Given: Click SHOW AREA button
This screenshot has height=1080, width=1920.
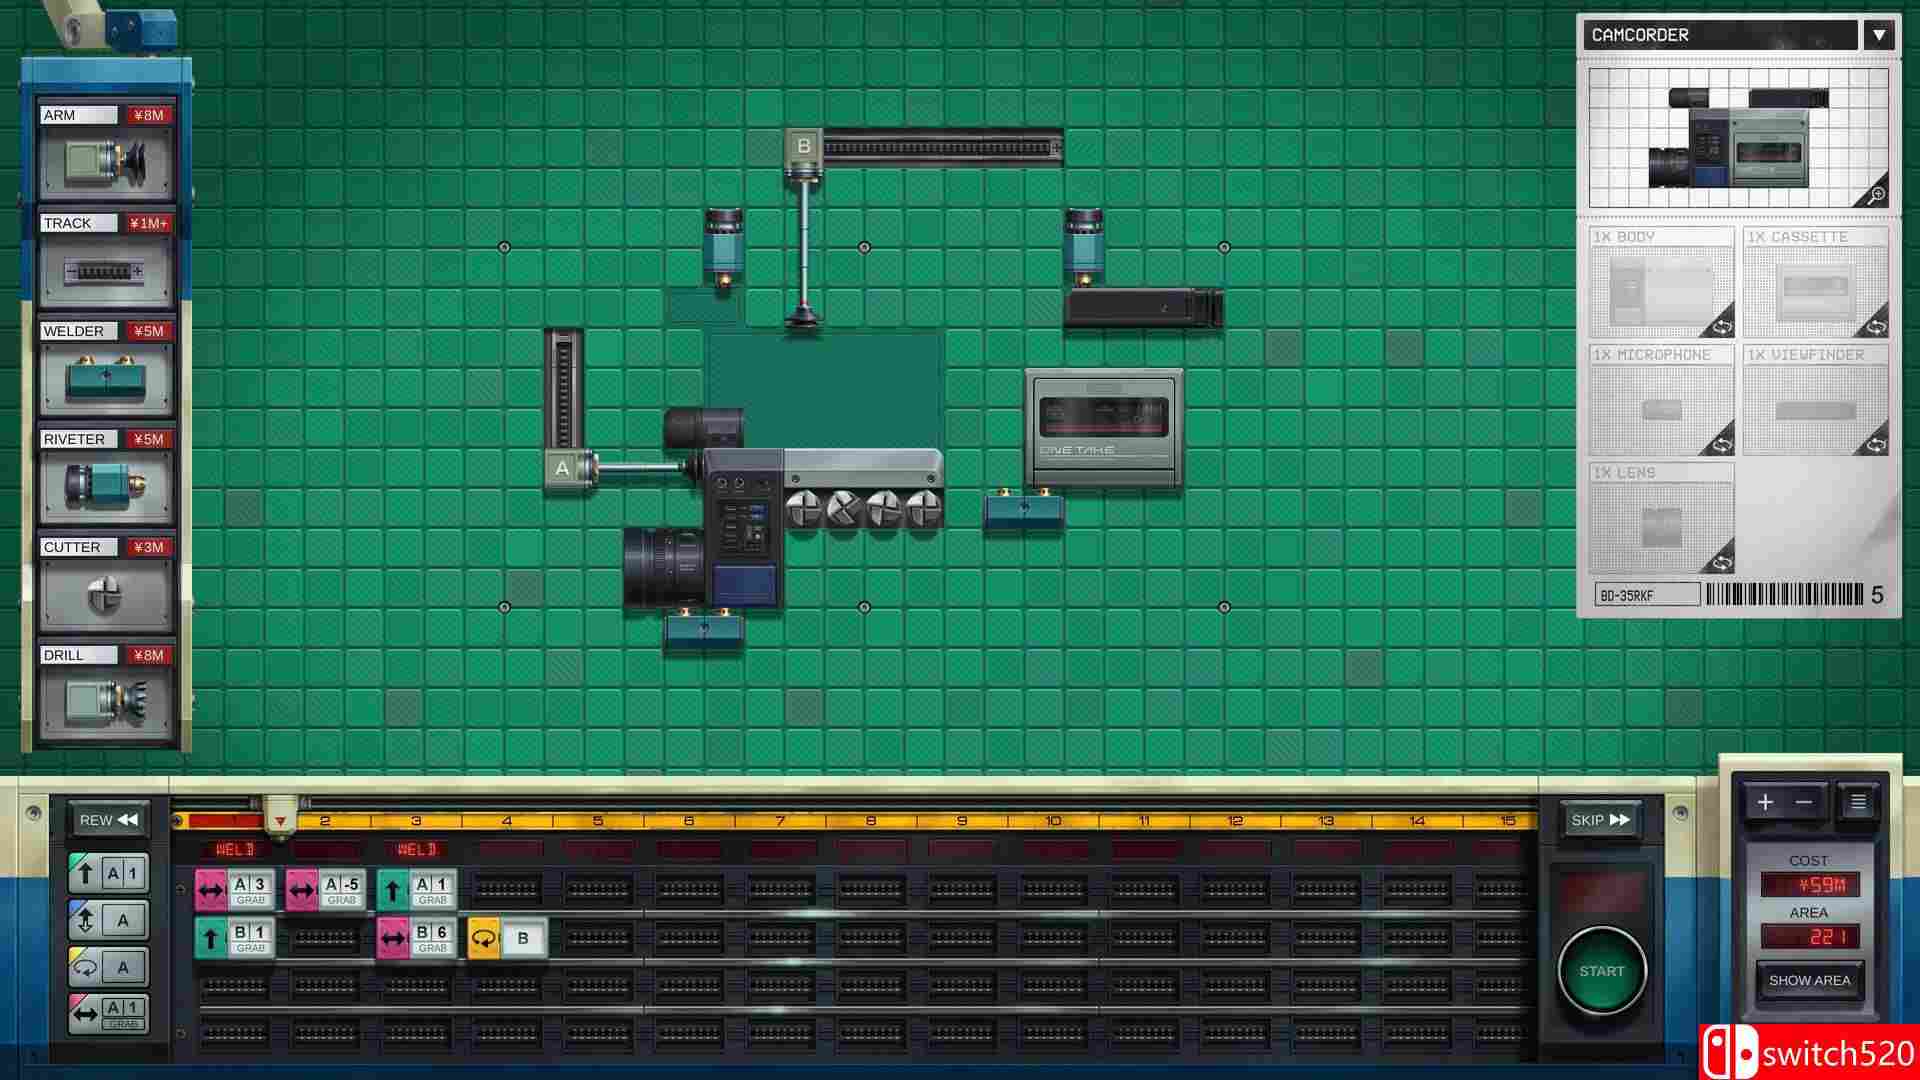Looking at the screenshot, I should tap(1809, 980).
